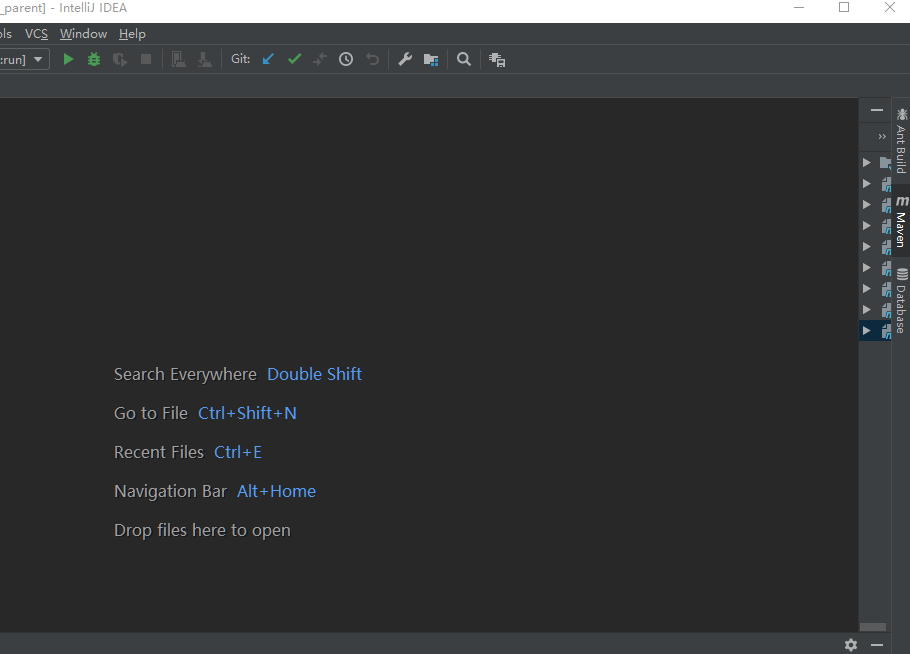Run with Coverage using the shield icon

119,59
